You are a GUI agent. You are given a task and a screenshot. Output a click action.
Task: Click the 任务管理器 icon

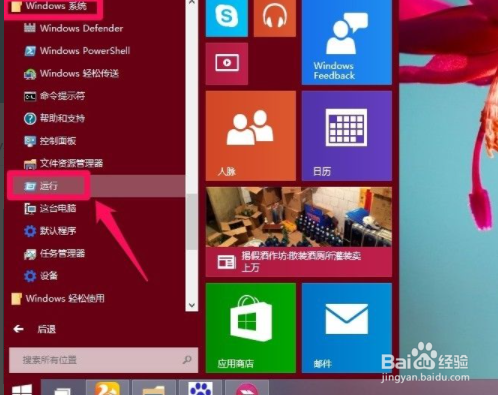(30, 254)
